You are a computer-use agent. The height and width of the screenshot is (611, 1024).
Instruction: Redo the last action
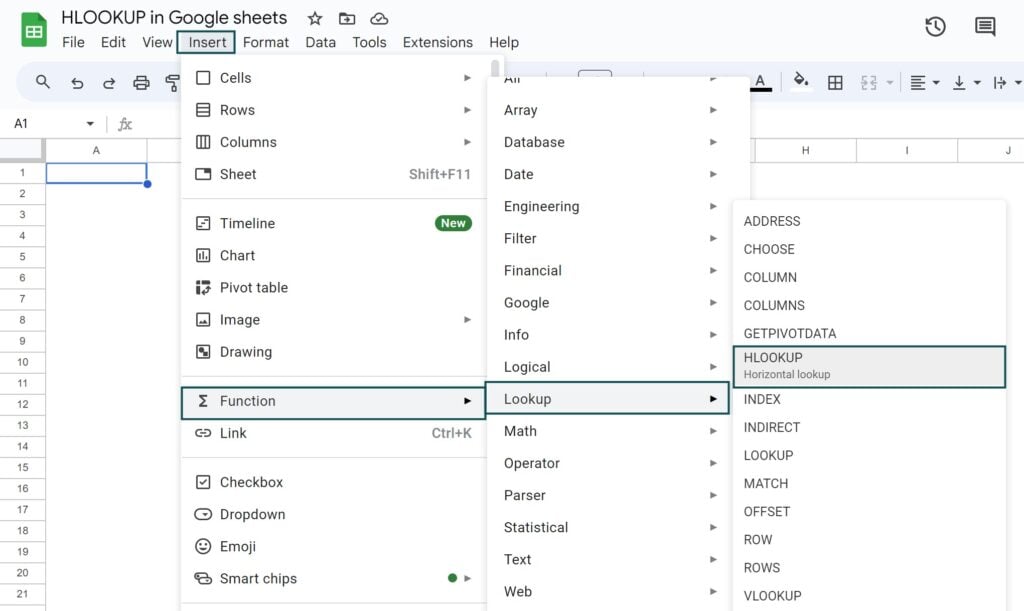[x=109, y=83]
